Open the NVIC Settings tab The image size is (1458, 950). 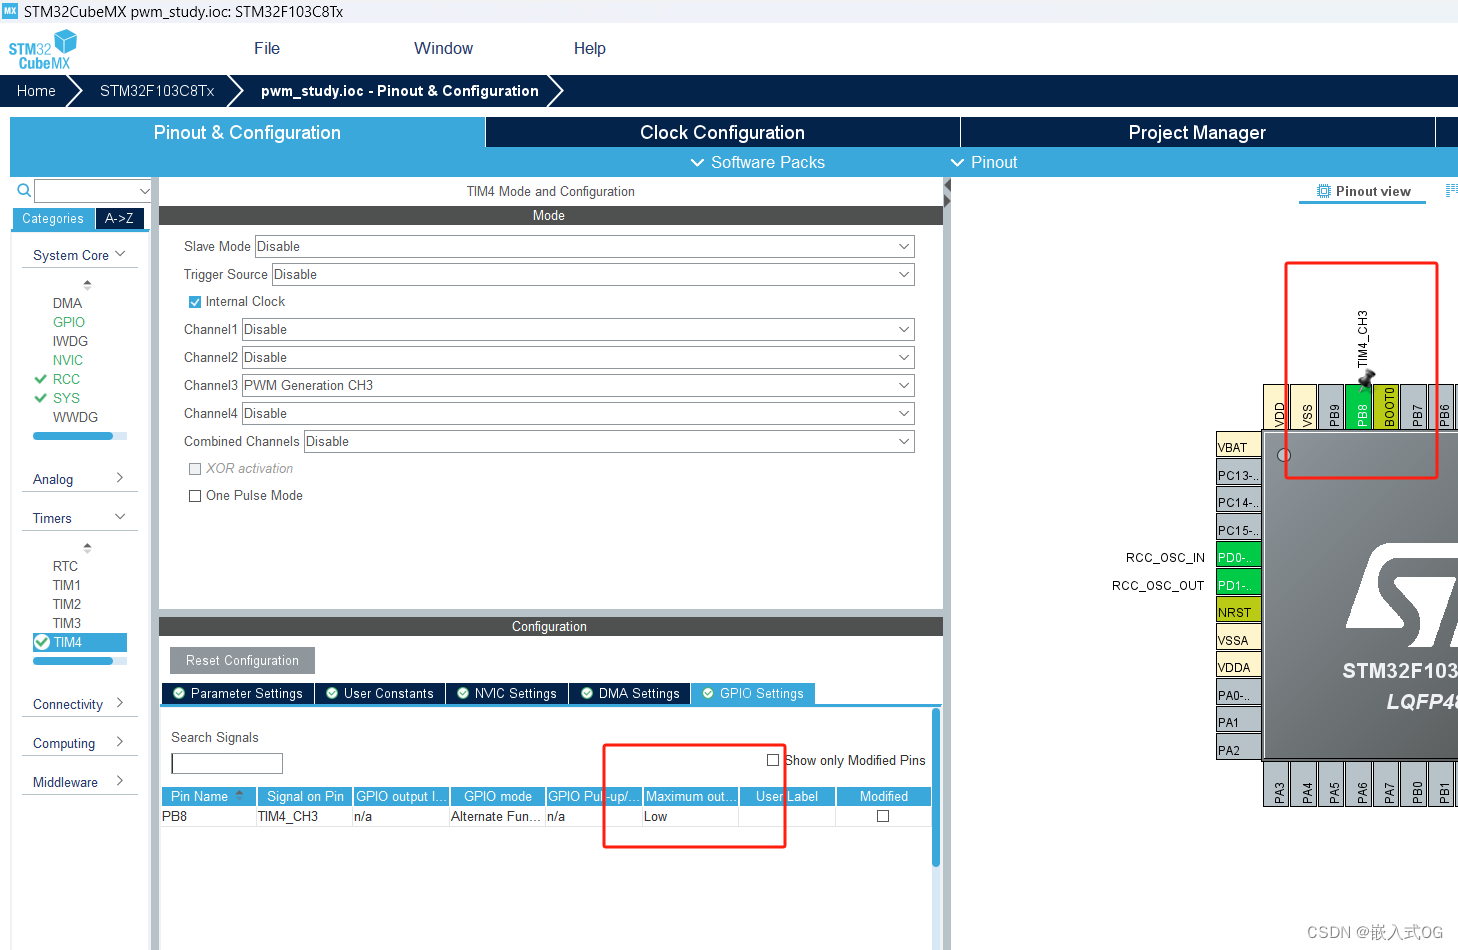[x=507, y=693]
